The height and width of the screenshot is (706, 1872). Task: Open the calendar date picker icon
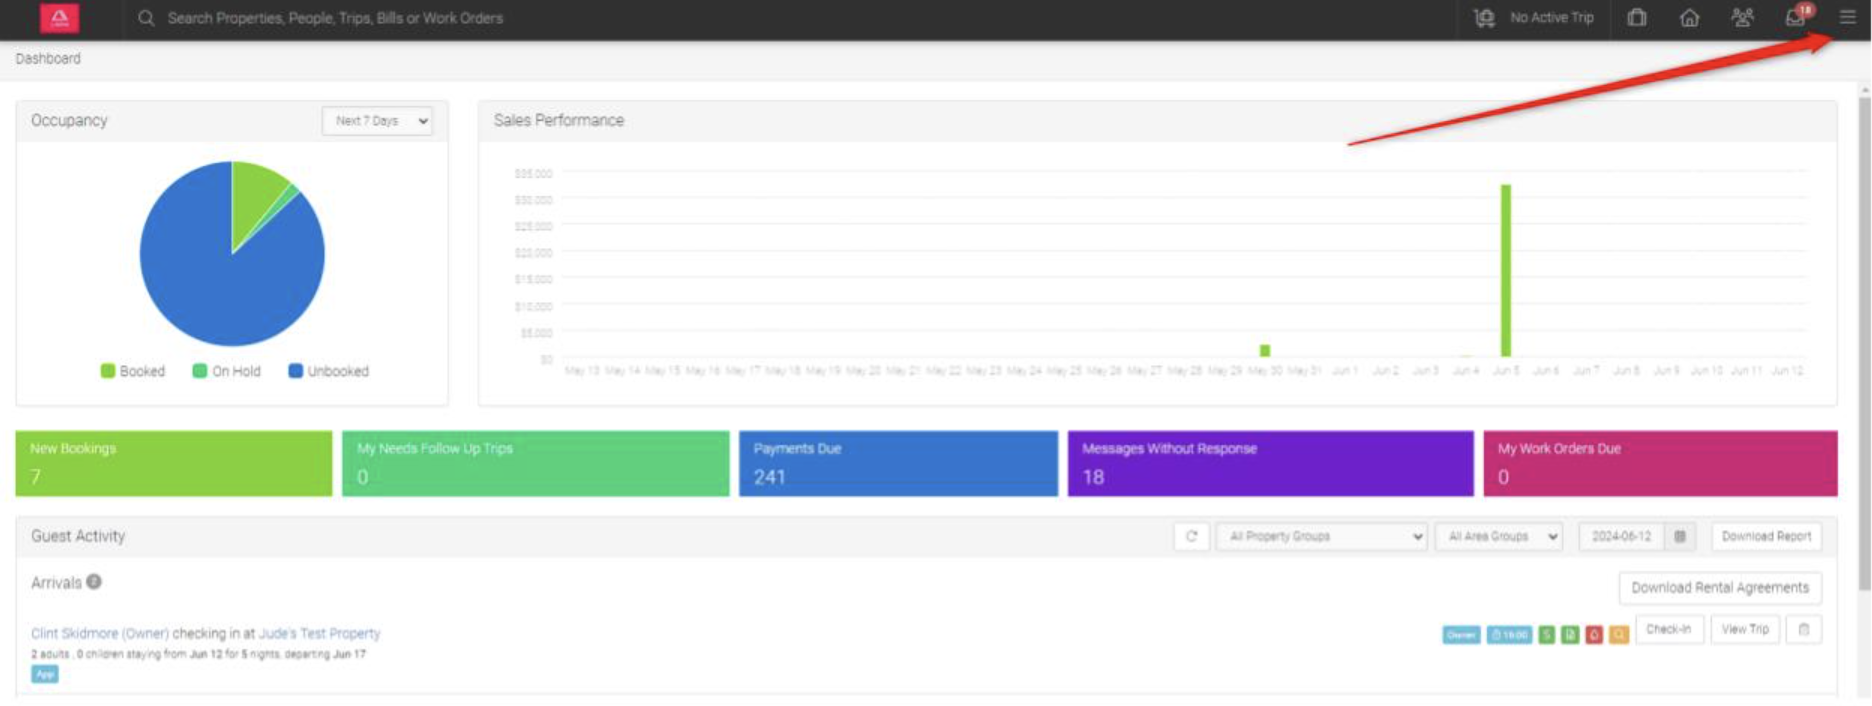click(x=1680, y=537)
